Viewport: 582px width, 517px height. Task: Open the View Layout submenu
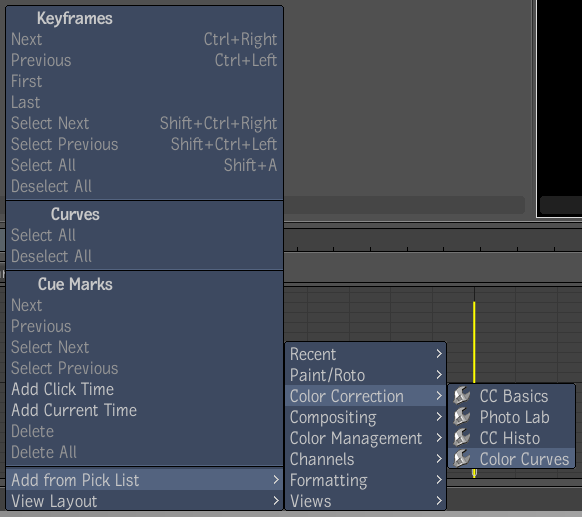[x=145, y=501]
